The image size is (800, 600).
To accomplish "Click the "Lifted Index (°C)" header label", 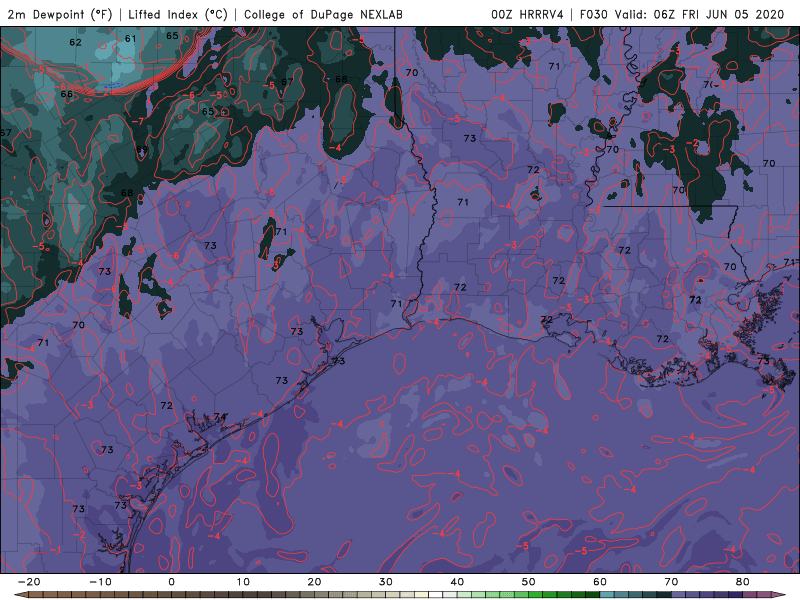I will pyautogui.click(x=178, y=15).
